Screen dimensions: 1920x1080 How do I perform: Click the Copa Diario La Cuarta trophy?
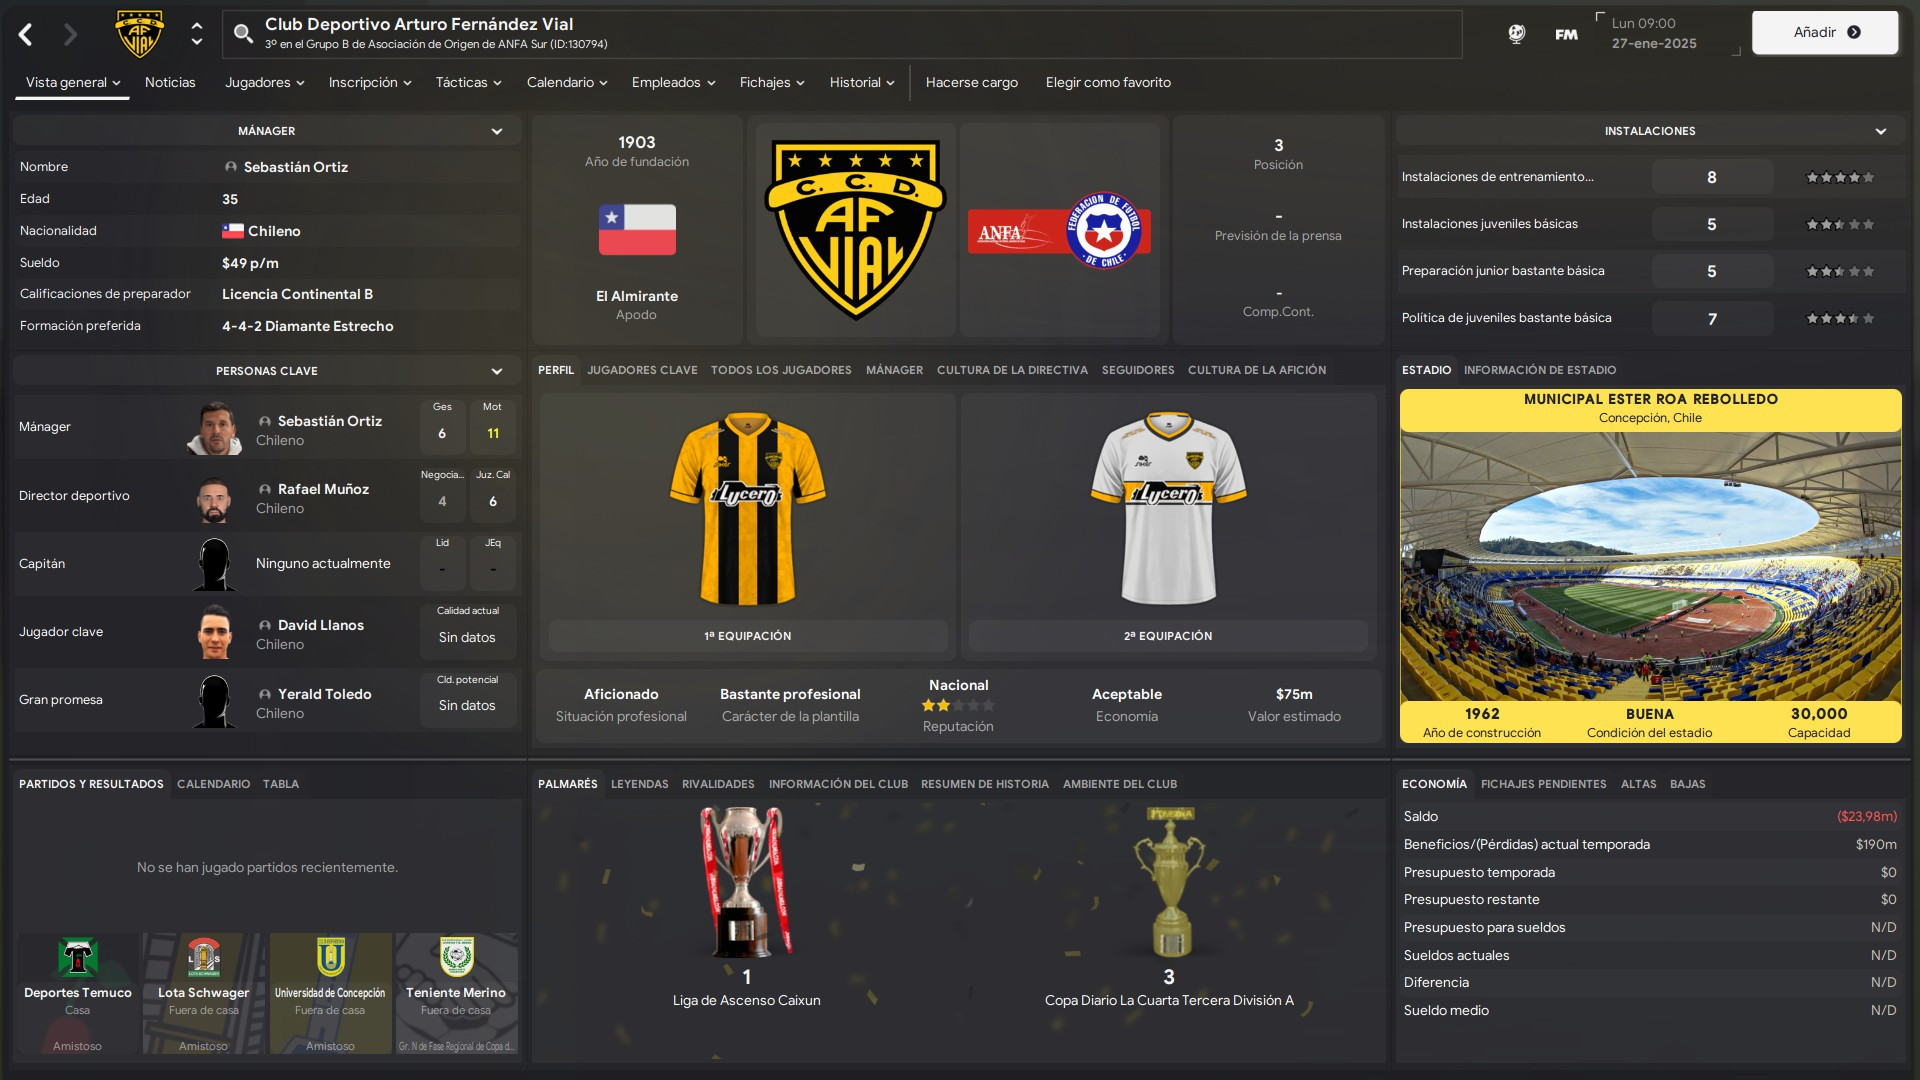(1169, 883)
